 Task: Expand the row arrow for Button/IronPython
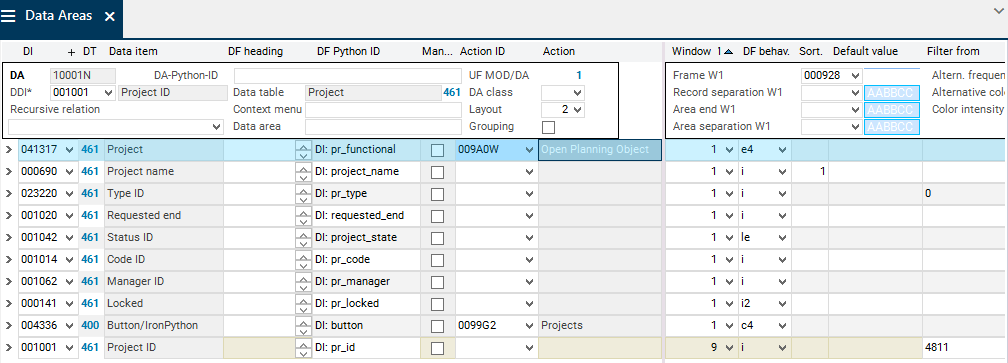click(x=8, y=326)
